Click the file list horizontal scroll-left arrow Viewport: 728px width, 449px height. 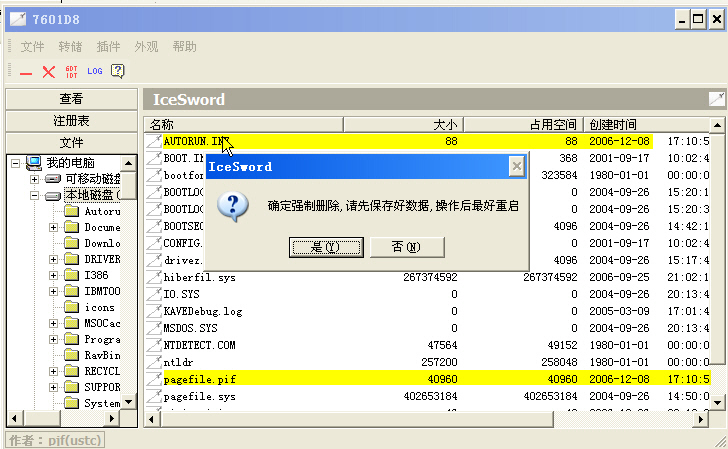click(152, 419)
